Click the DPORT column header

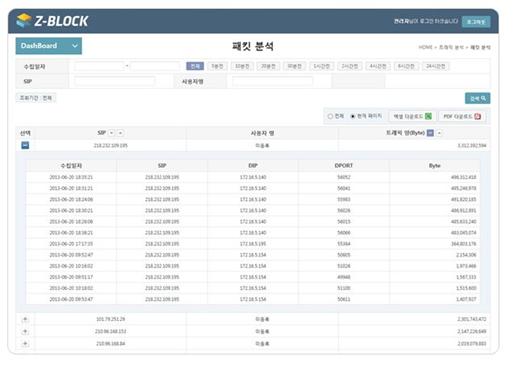(x=344, y=166)
